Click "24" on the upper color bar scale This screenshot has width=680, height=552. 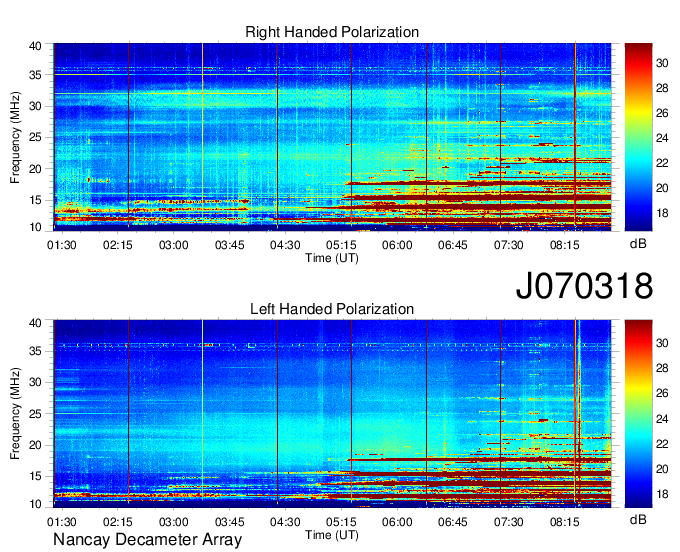tap(662, 138)
